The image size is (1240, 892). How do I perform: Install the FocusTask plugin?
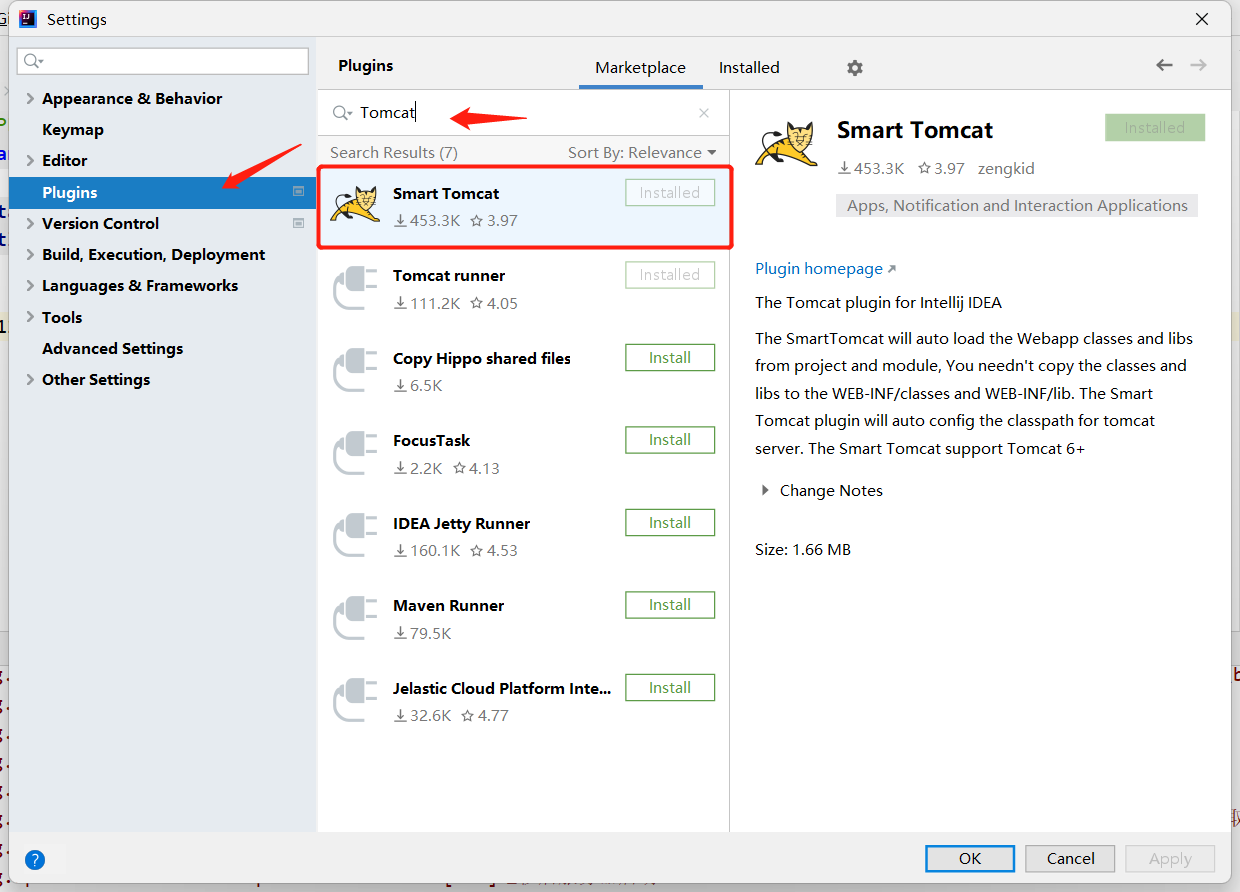[x=669, y=439]
